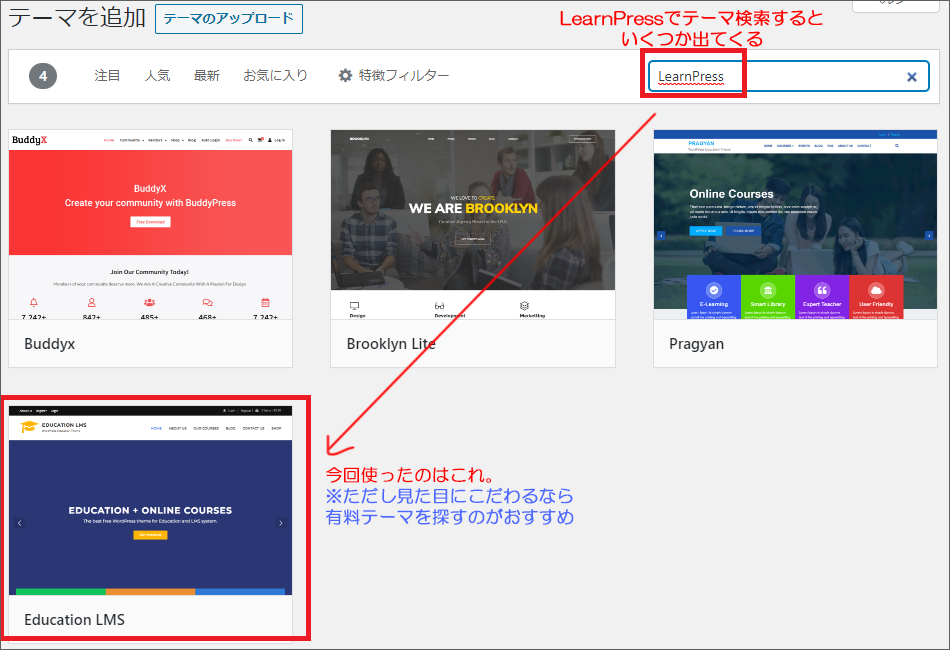Select the 注目 filter tab
Screen dimensions: 950x650
pos(107,74)
